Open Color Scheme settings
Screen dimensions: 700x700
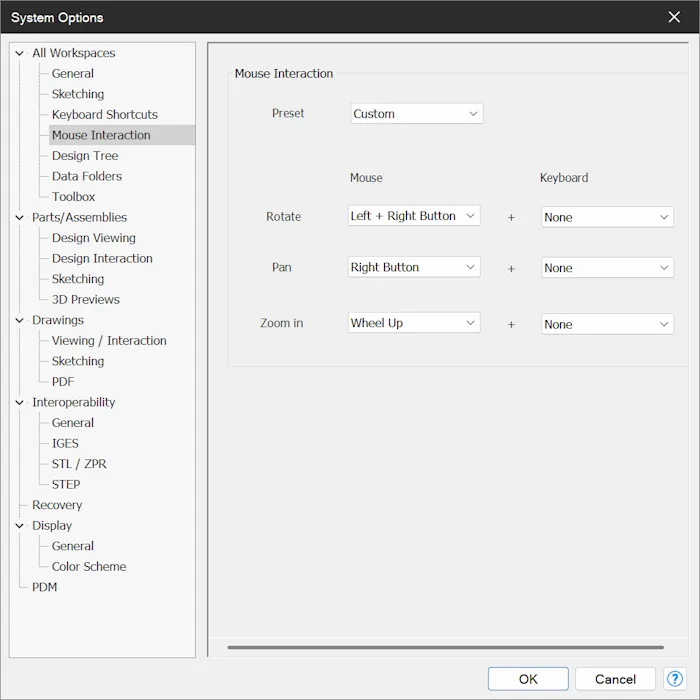pyautogui.click(x=89, y=566)
